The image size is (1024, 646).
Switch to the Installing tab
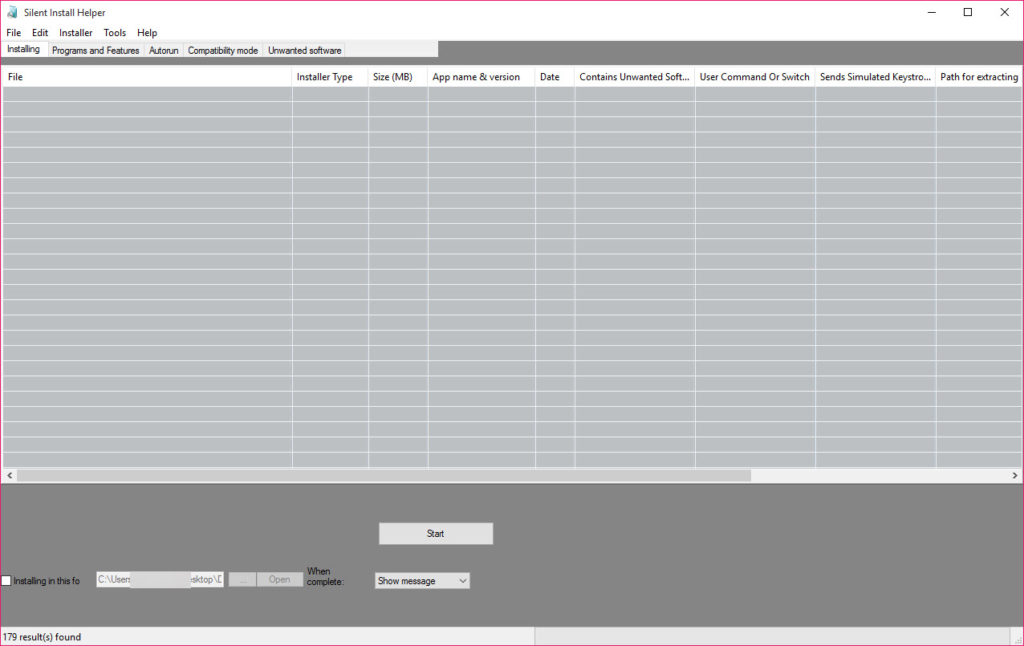(24, 49)
